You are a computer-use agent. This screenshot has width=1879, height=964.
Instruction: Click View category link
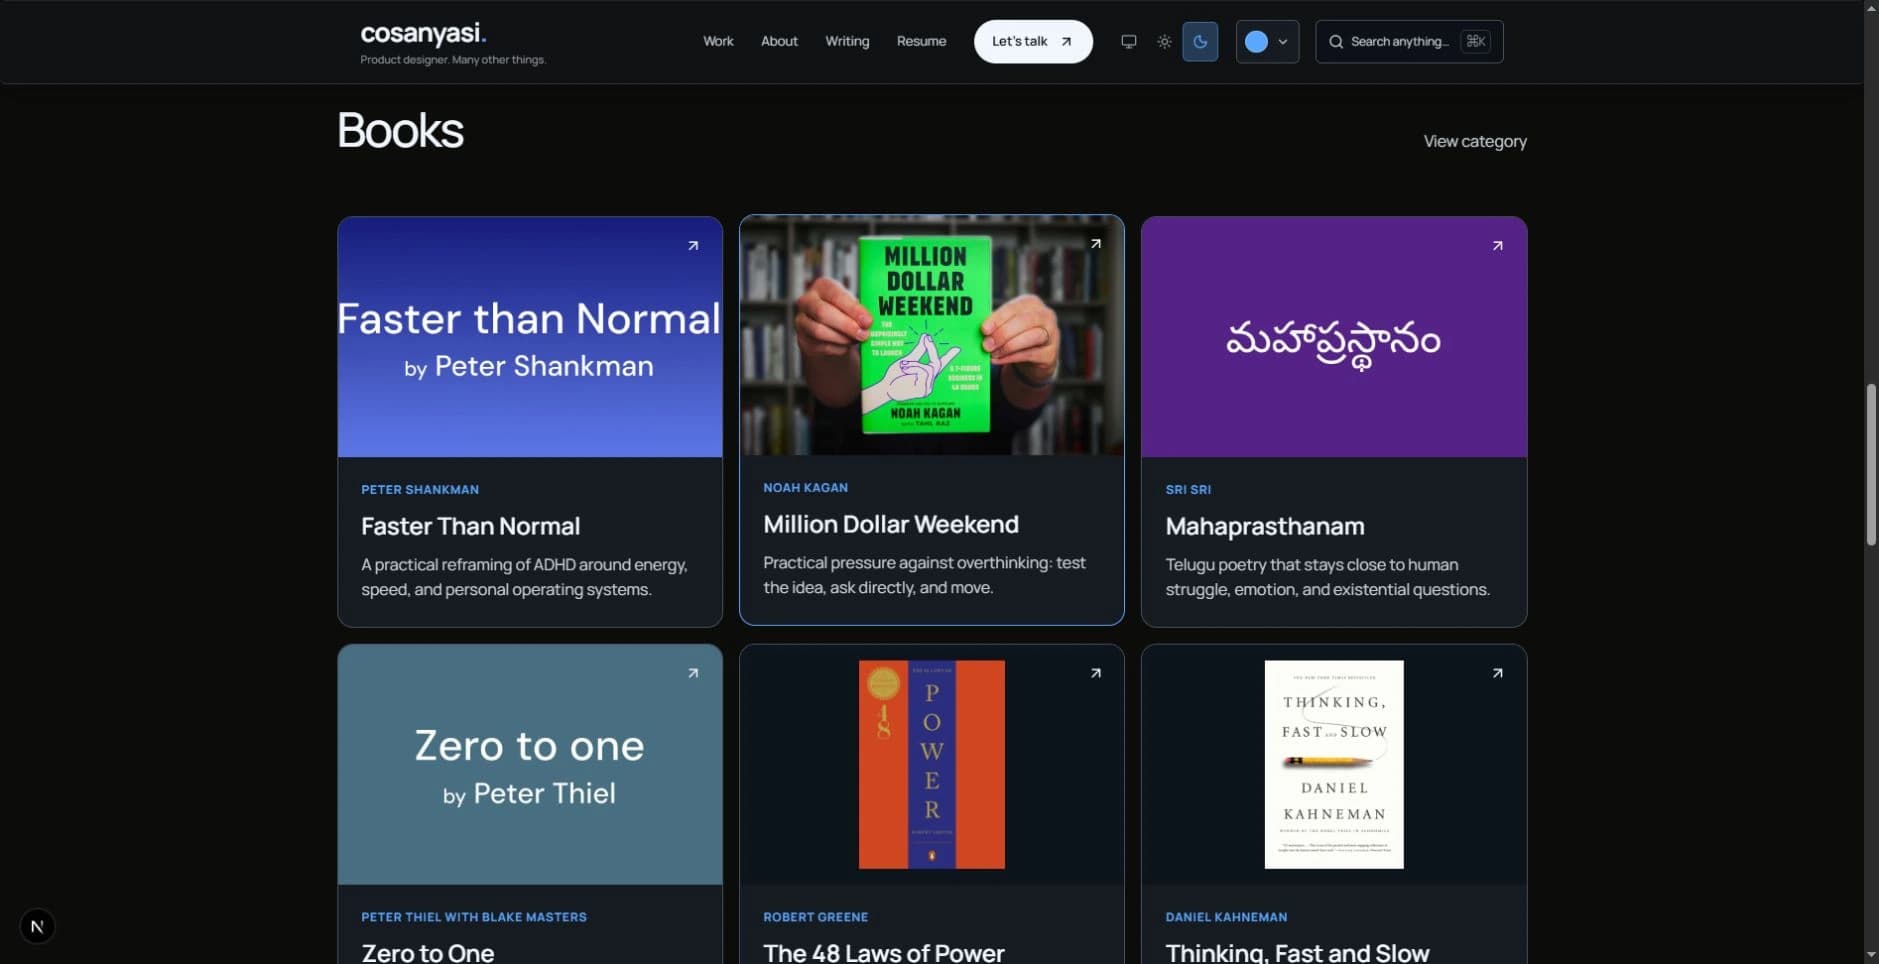pyautogui.click(x=1475, y=141)
